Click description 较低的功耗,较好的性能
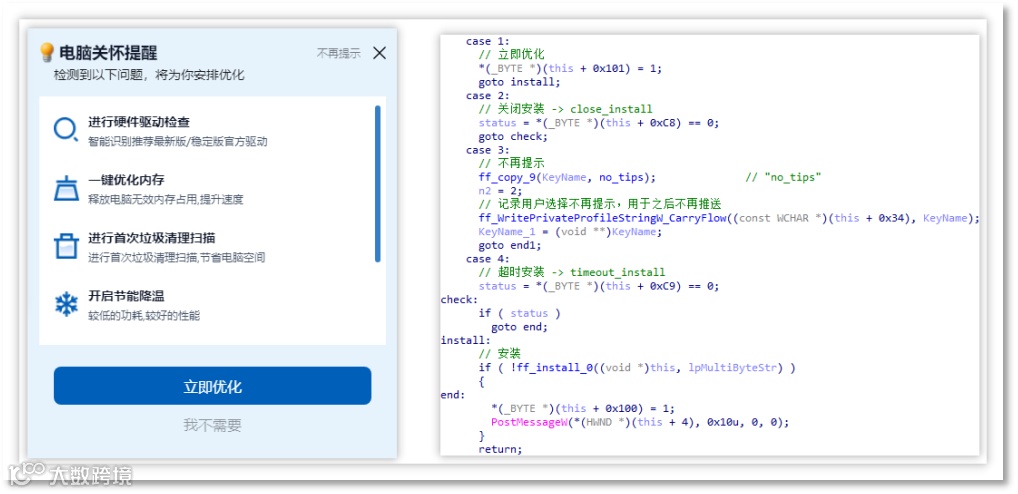Viewport: 1018px width, 494px height. 144,315
